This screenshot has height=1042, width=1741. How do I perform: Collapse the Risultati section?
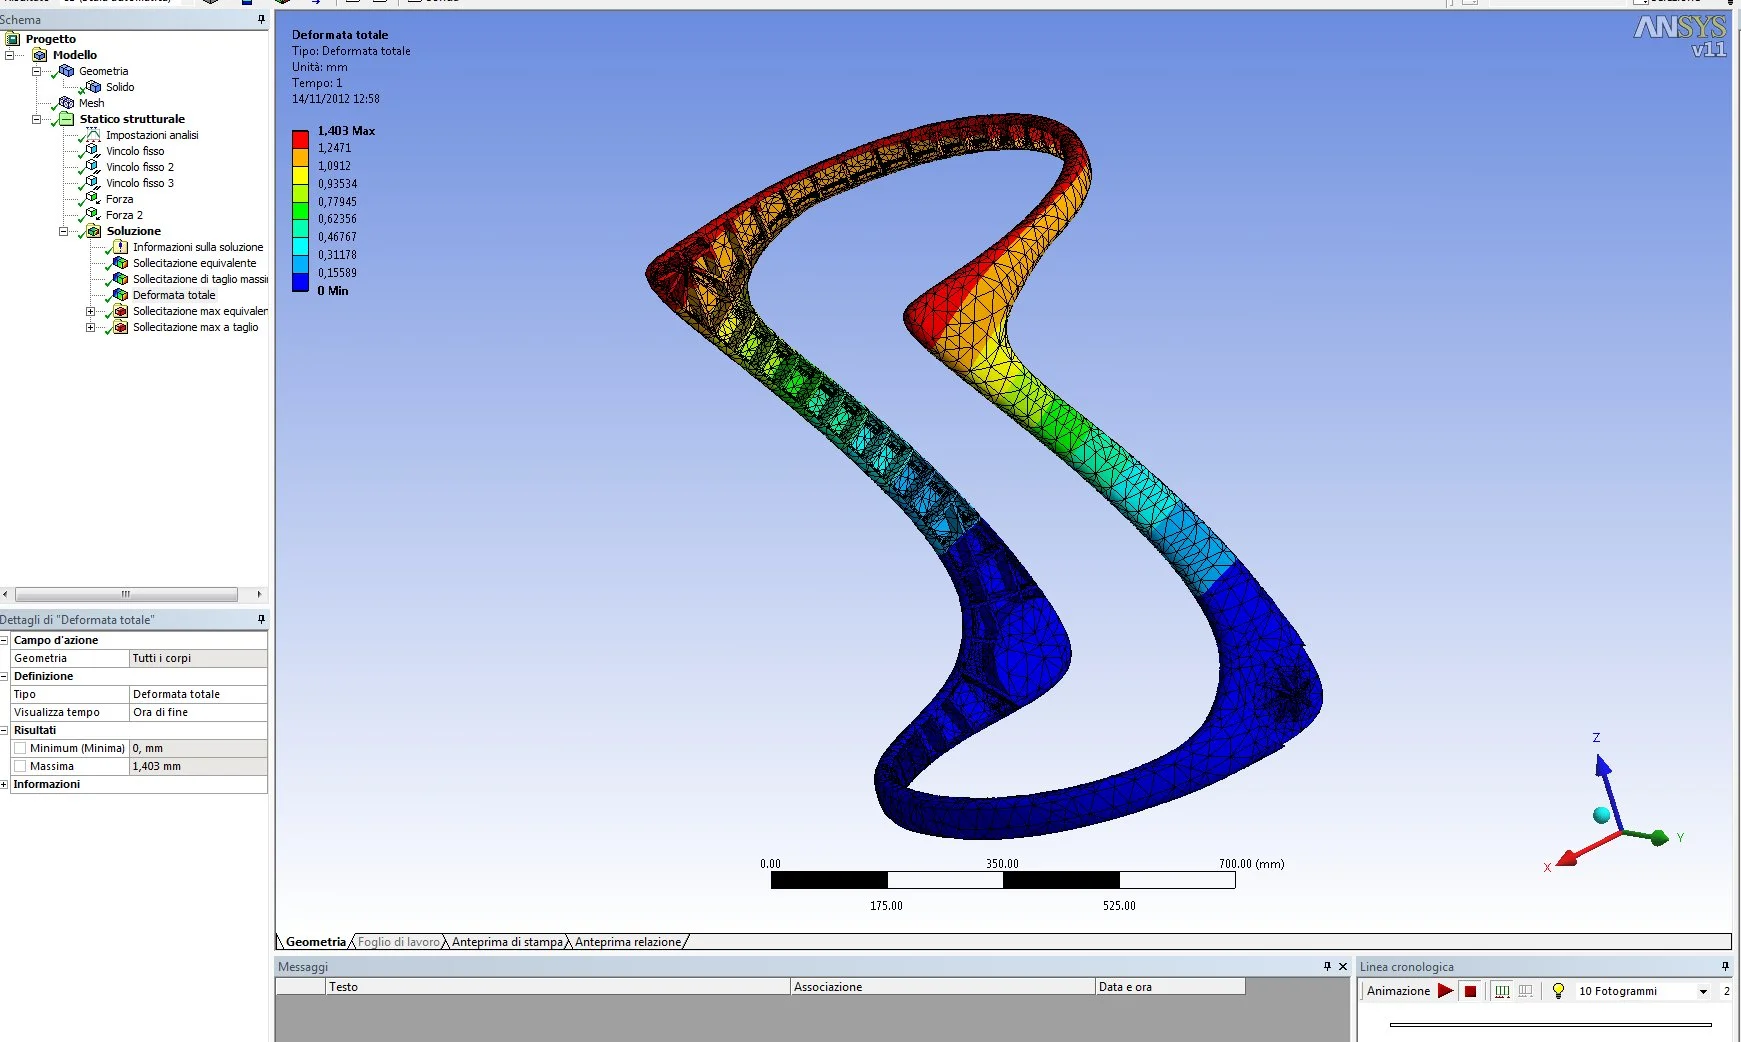4,730
